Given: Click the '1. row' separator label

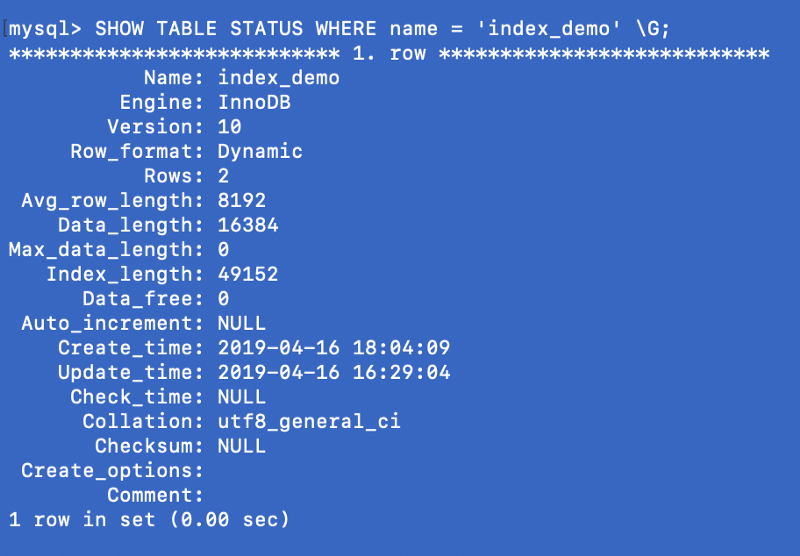Looking at the screenshot, I should tap(388, 53).
